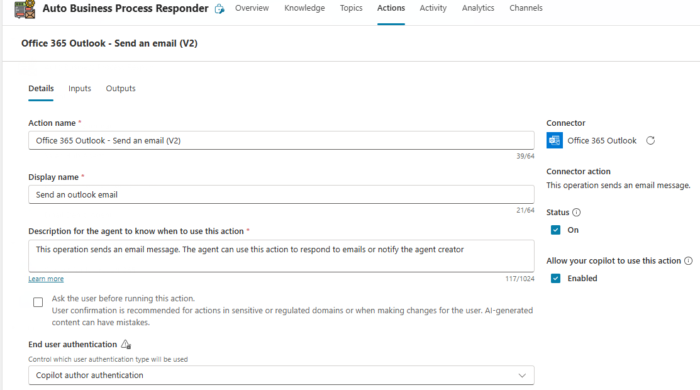Switch to the Overview tab

[x=252, y=8]
